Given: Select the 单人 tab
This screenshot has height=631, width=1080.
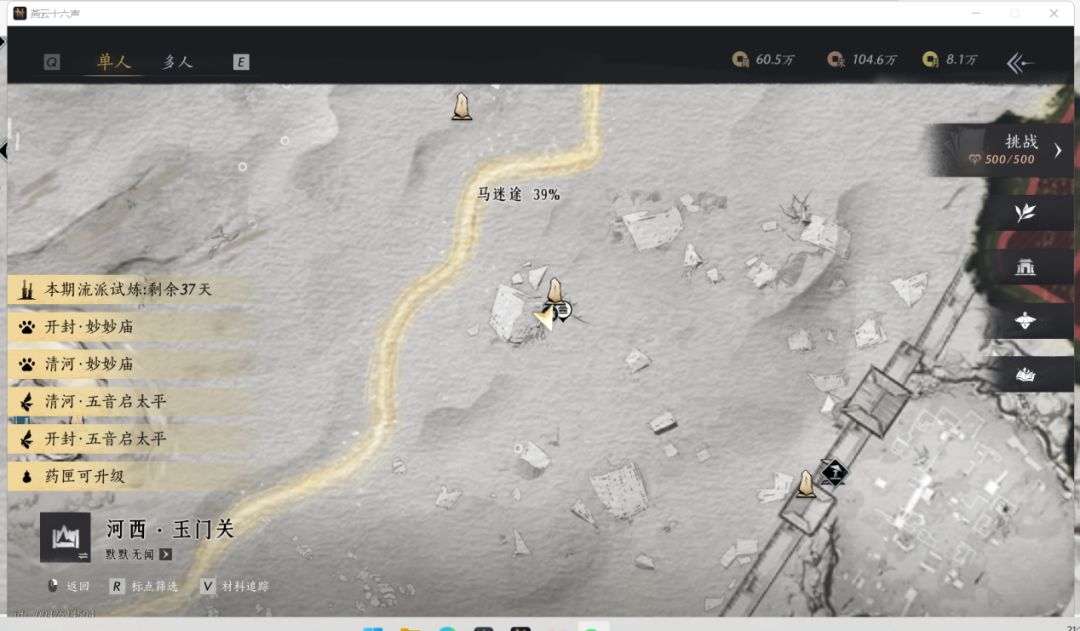Looking at the screenshot, I should pyautogui.click(x=114, y=61).
